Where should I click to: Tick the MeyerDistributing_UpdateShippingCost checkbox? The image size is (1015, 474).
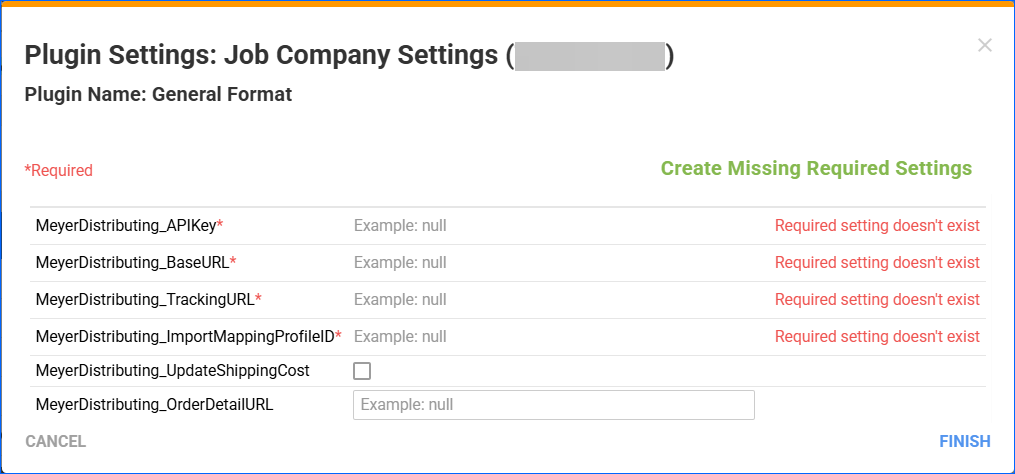(362, 371)
